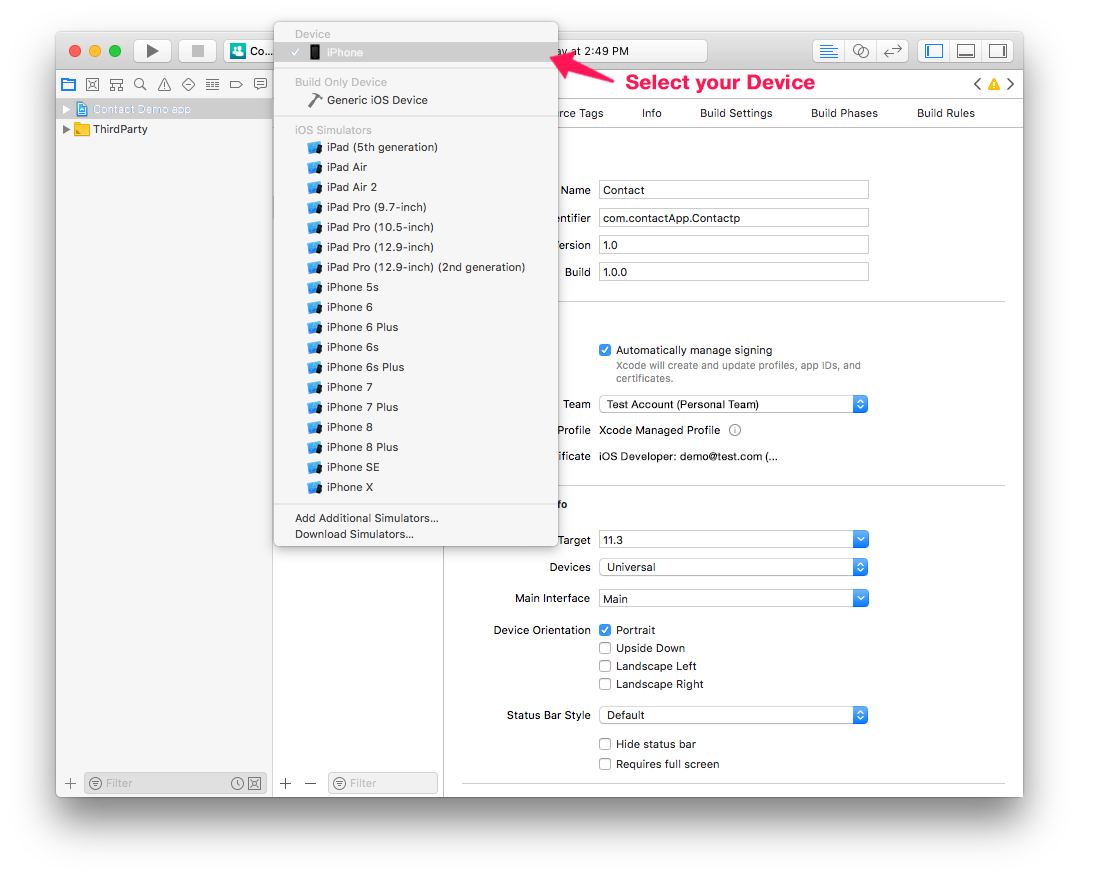Toggle Automatically manage signing
The image size is (1106, 877).
click(604, 350)
